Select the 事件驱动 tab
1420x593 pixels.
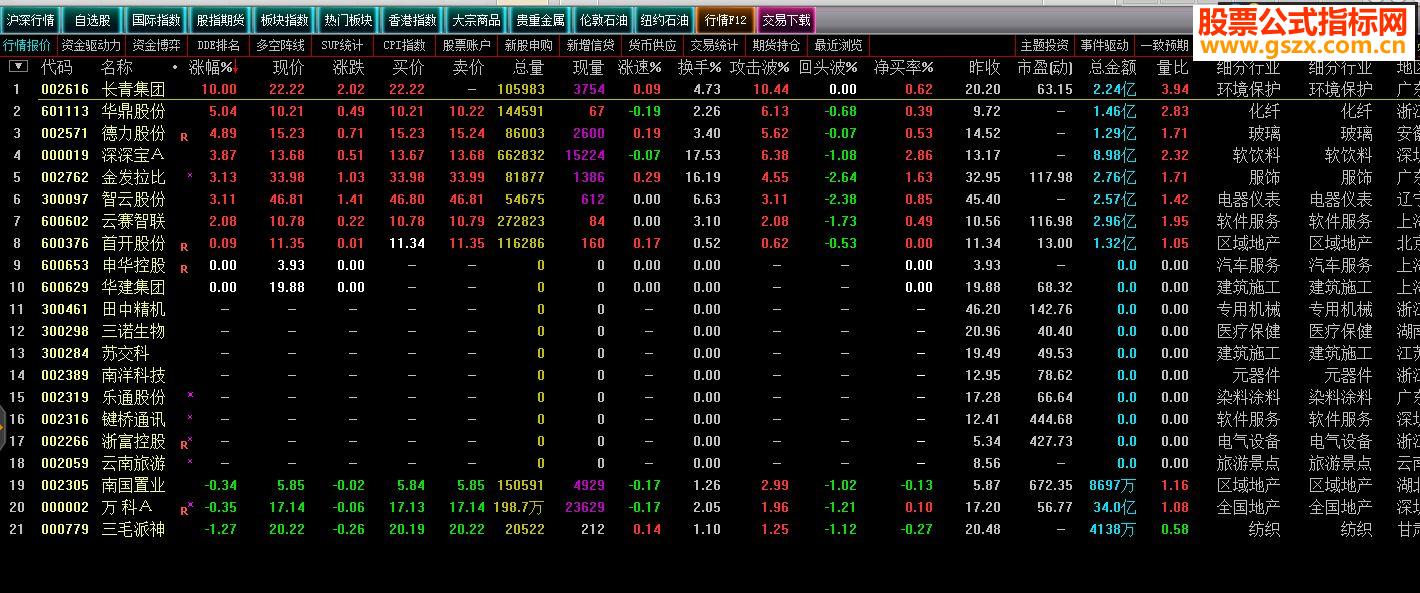(x=1105, y=45)
